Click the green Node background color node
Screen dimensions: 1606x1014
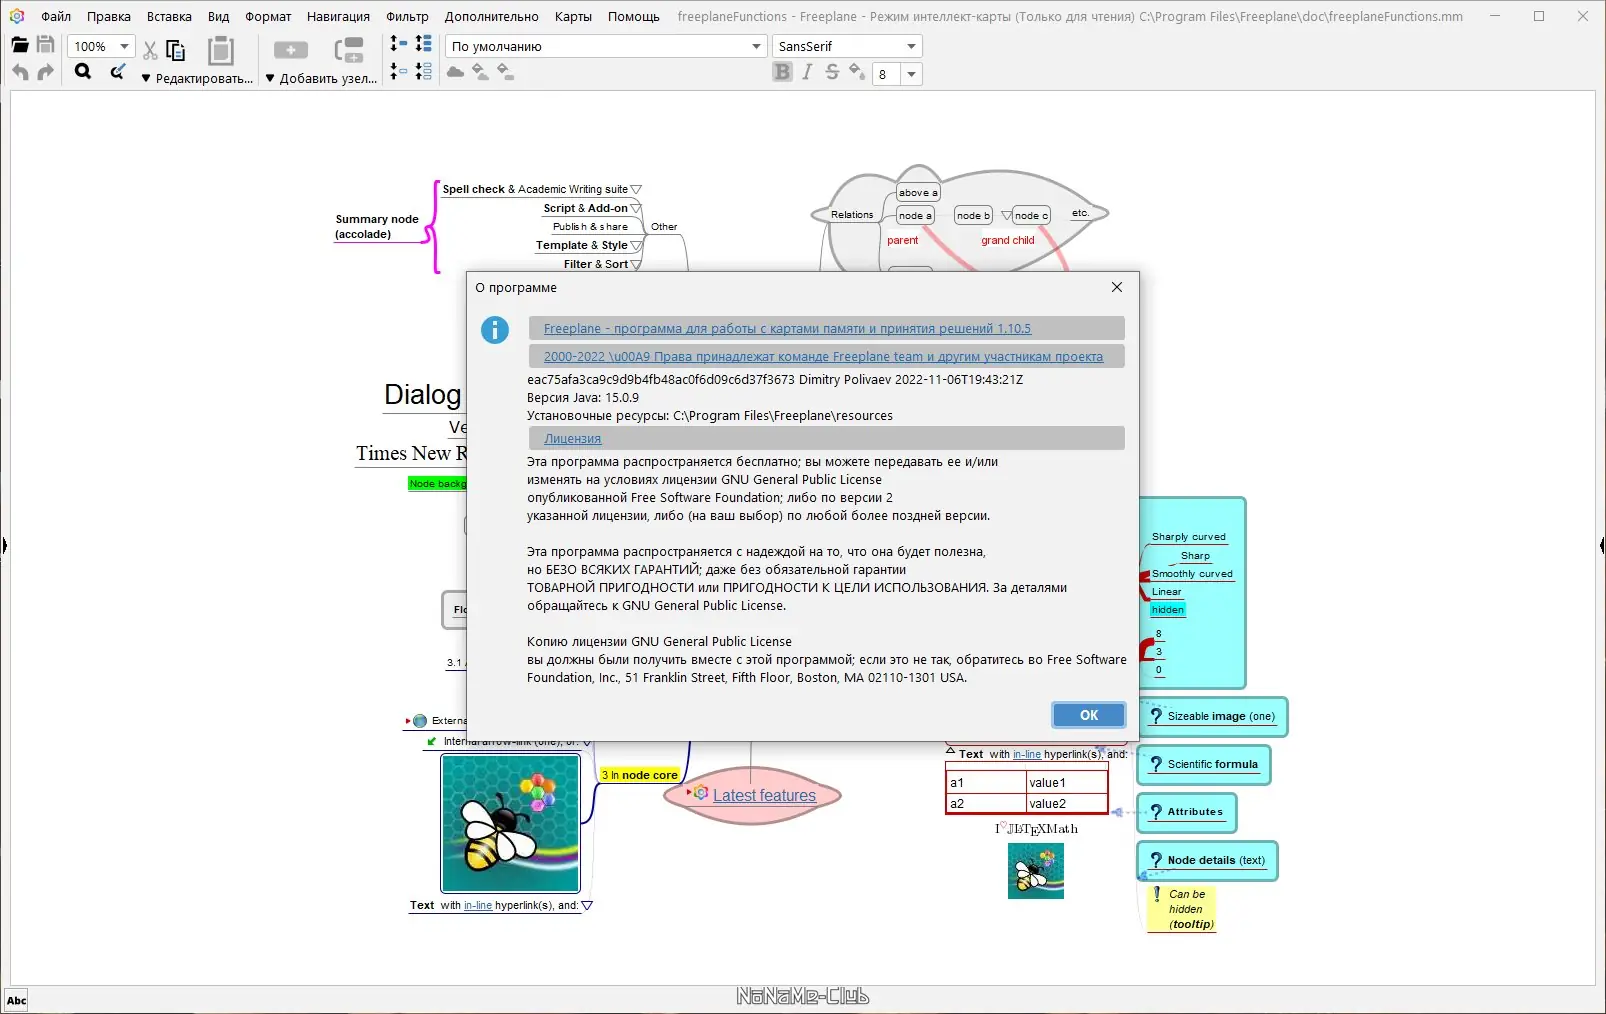point(437,484)
